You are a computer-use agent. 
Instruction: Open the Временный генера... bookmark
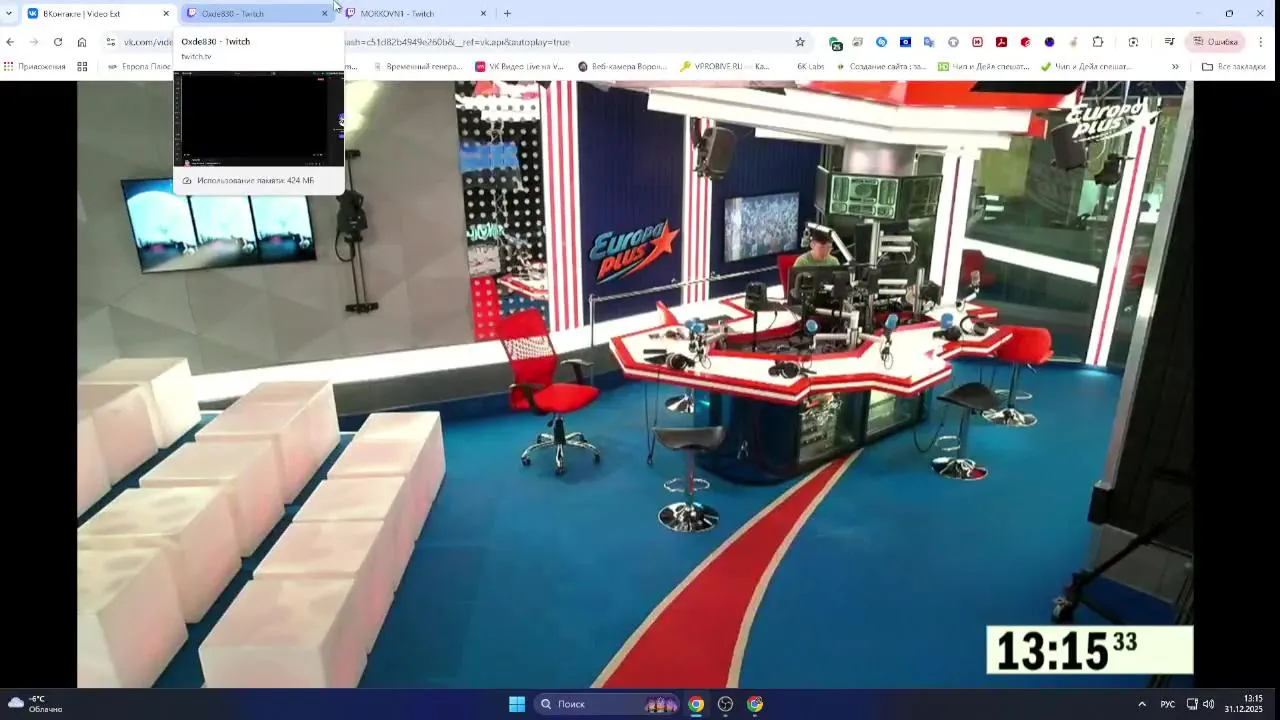tap(416, 67)
